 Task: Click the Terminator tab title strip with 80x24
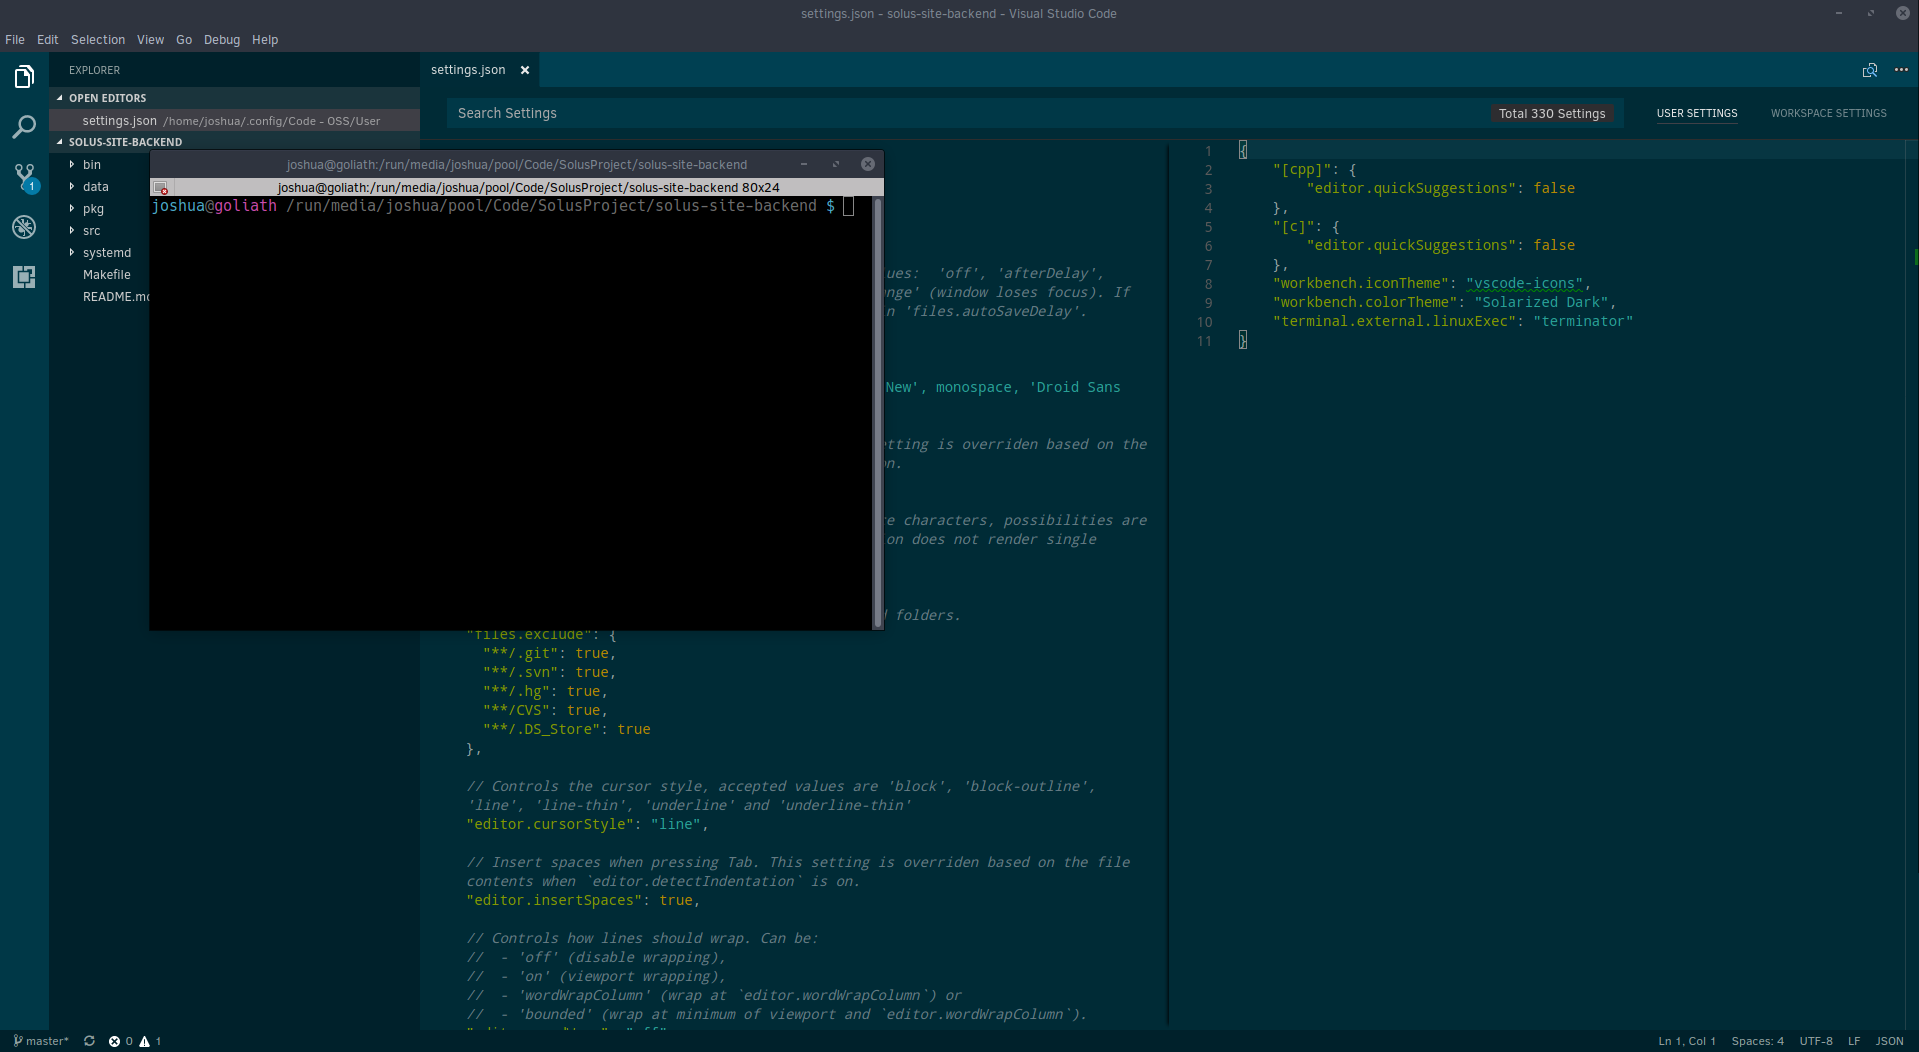point(528,188)
